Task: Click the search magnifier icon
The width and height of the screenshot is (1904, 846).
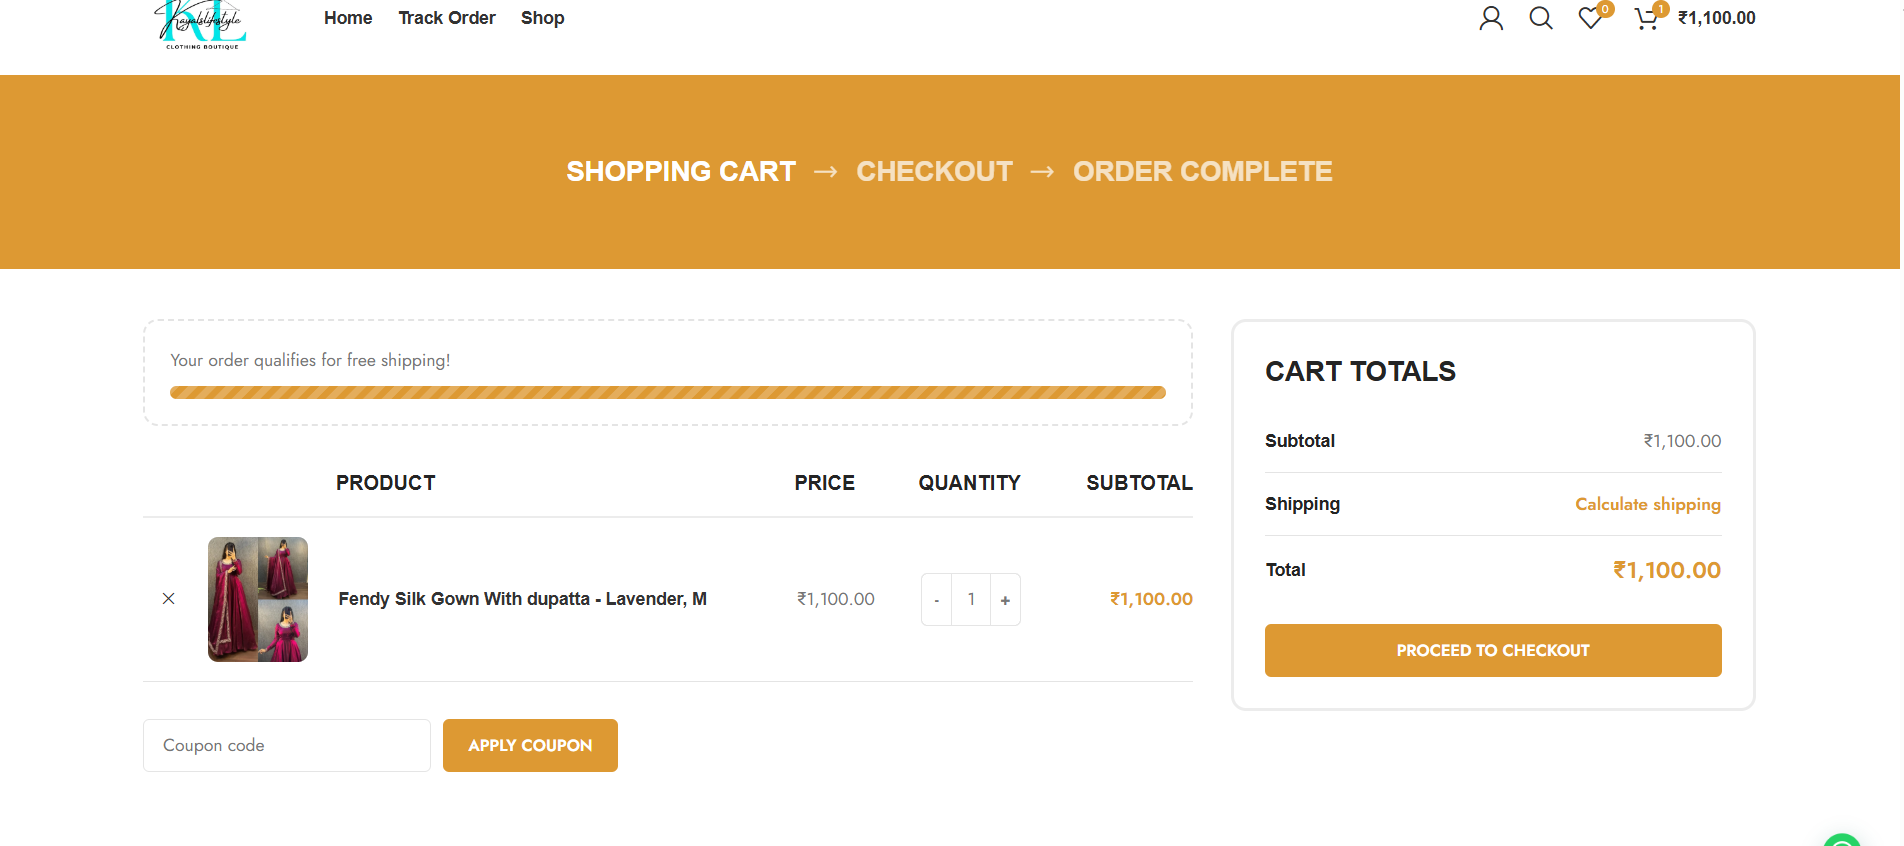Action: tap(1541, 18)
